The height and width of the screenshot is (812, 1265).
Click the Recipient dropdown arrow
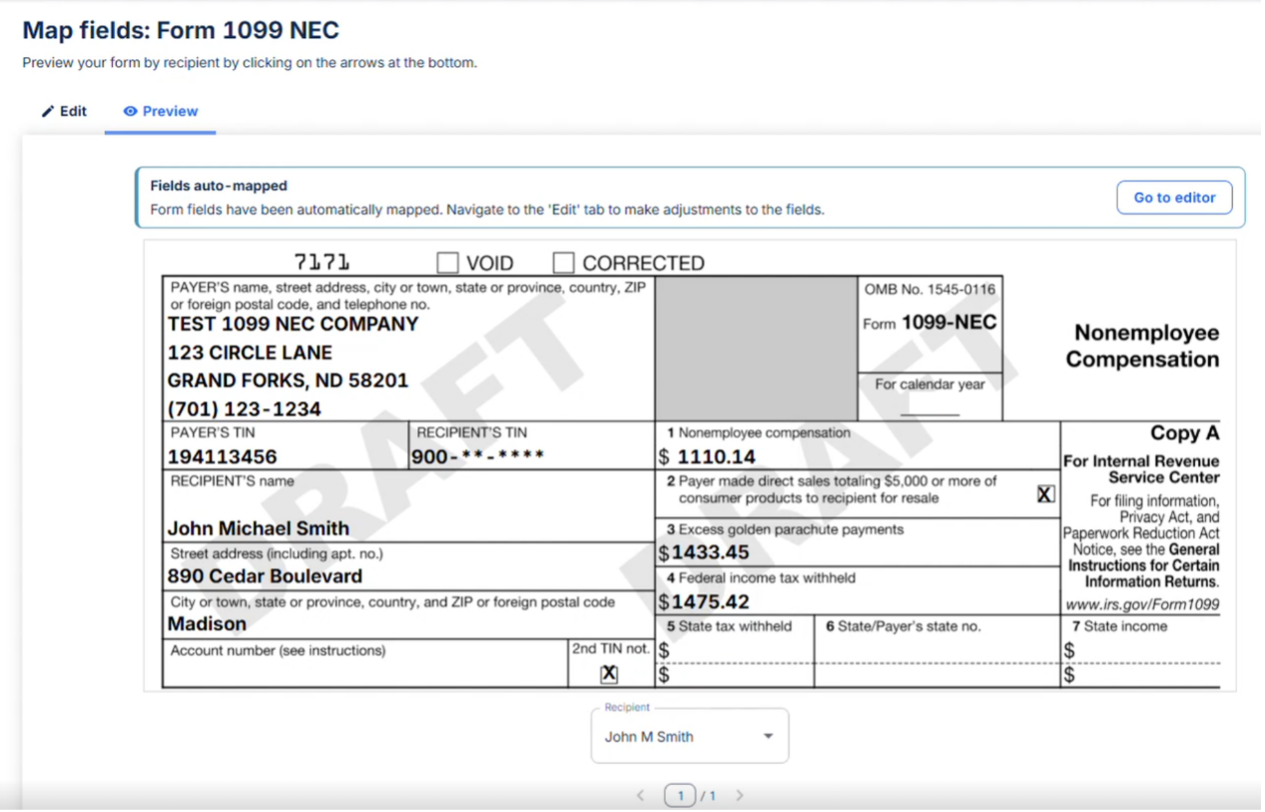768,737
